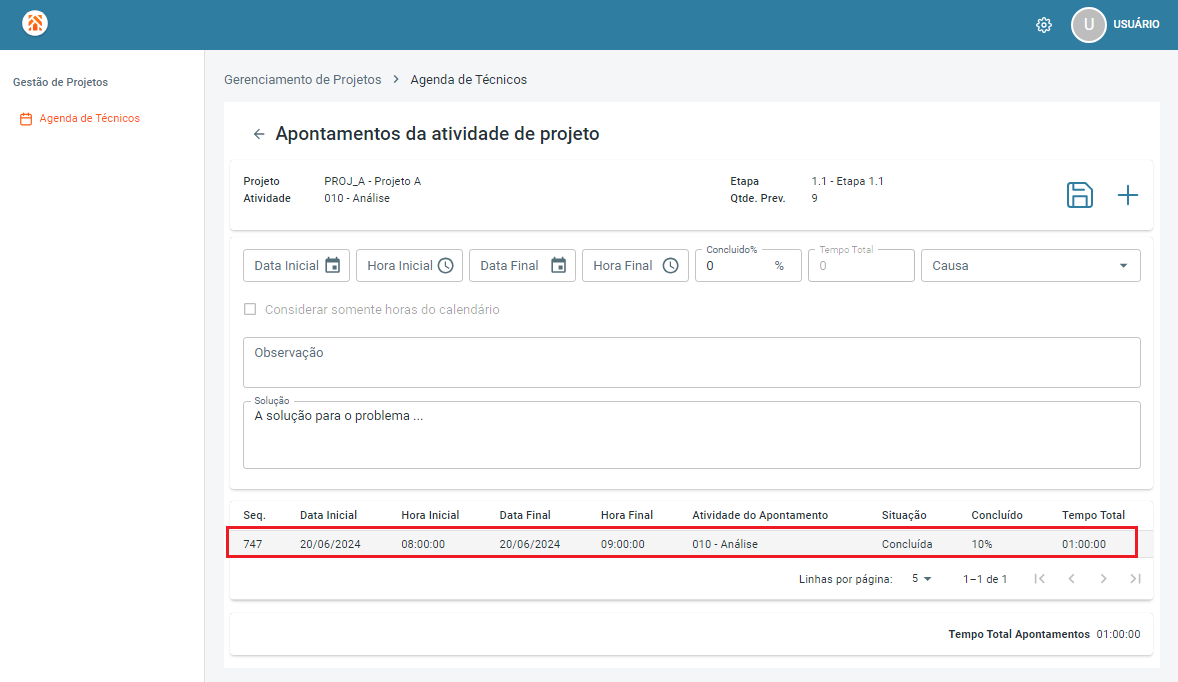The width and height of the screenshot is (1178, 682).
Task: Click Tempo Total column header in table
Action: [x=1093, y=515]
